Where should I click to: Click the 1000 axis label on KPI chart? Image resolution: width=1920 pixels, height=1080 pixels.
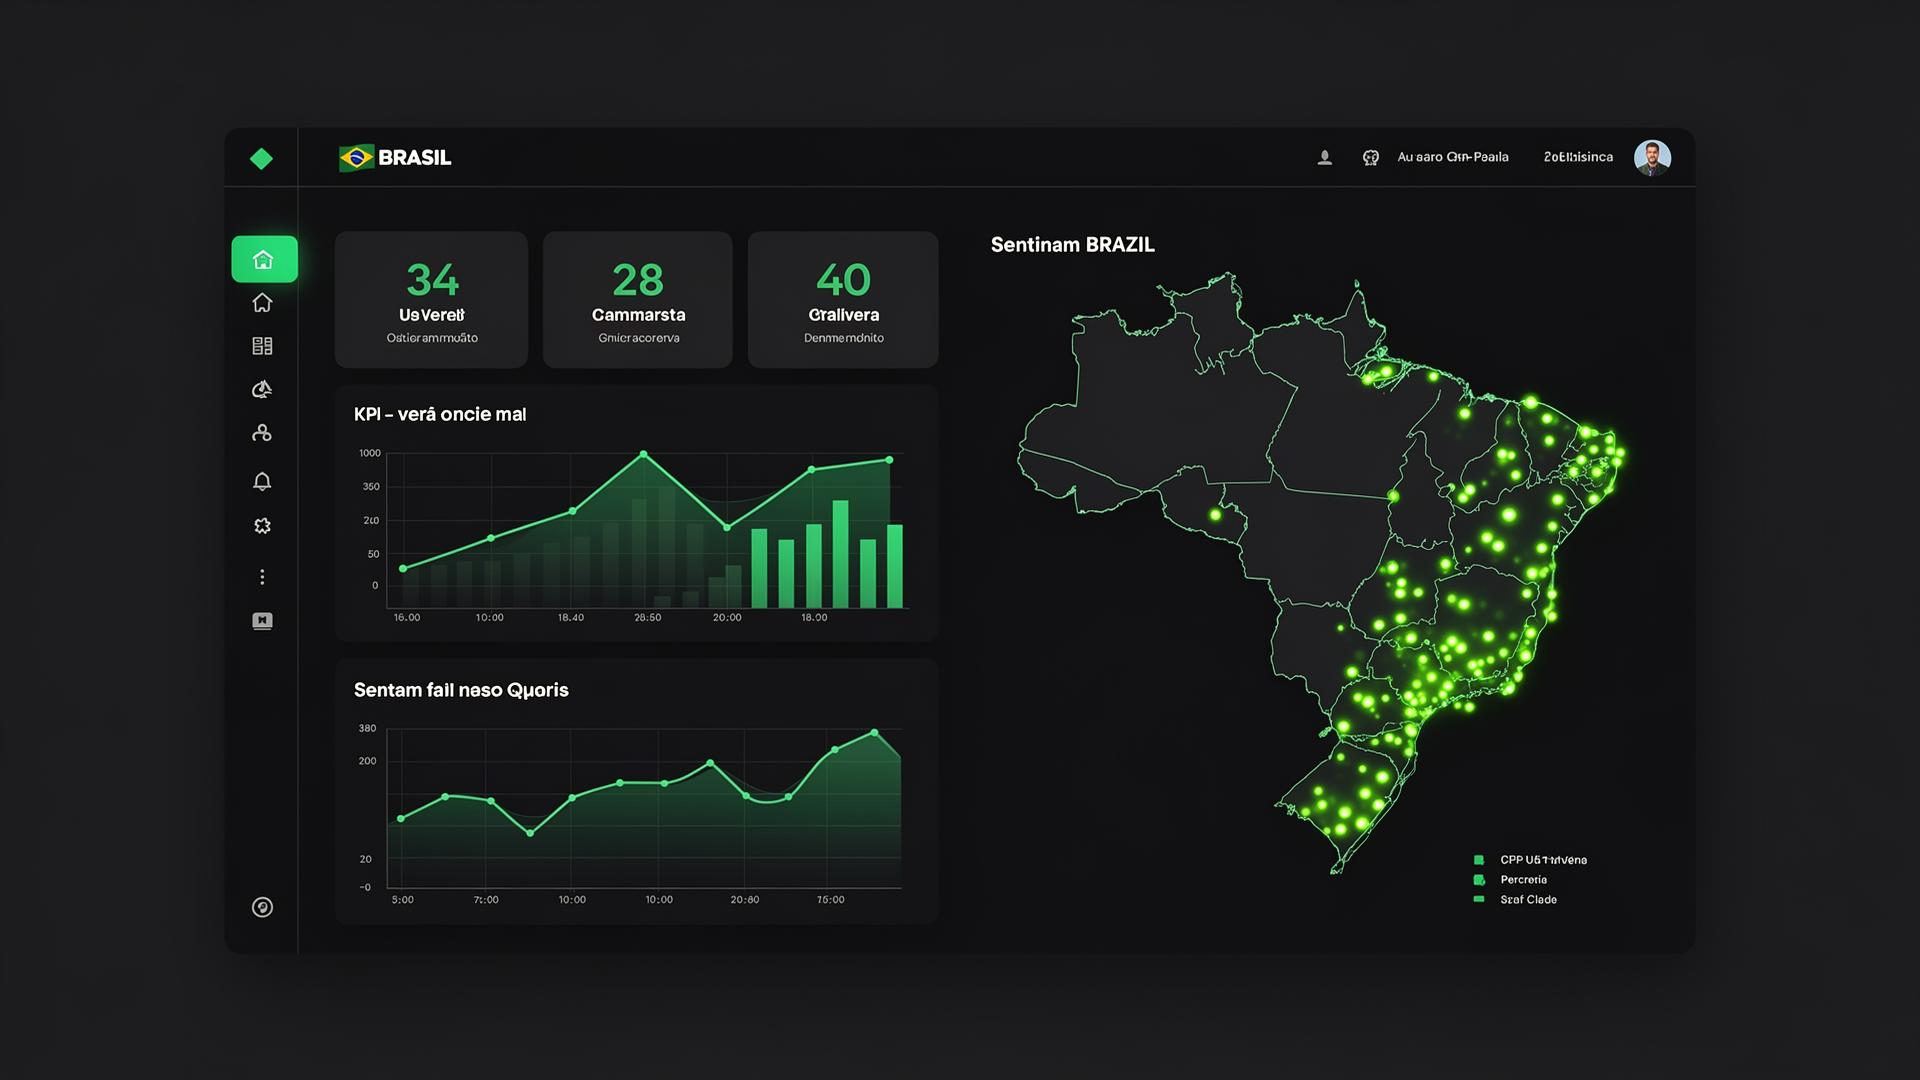pos(370,453)
